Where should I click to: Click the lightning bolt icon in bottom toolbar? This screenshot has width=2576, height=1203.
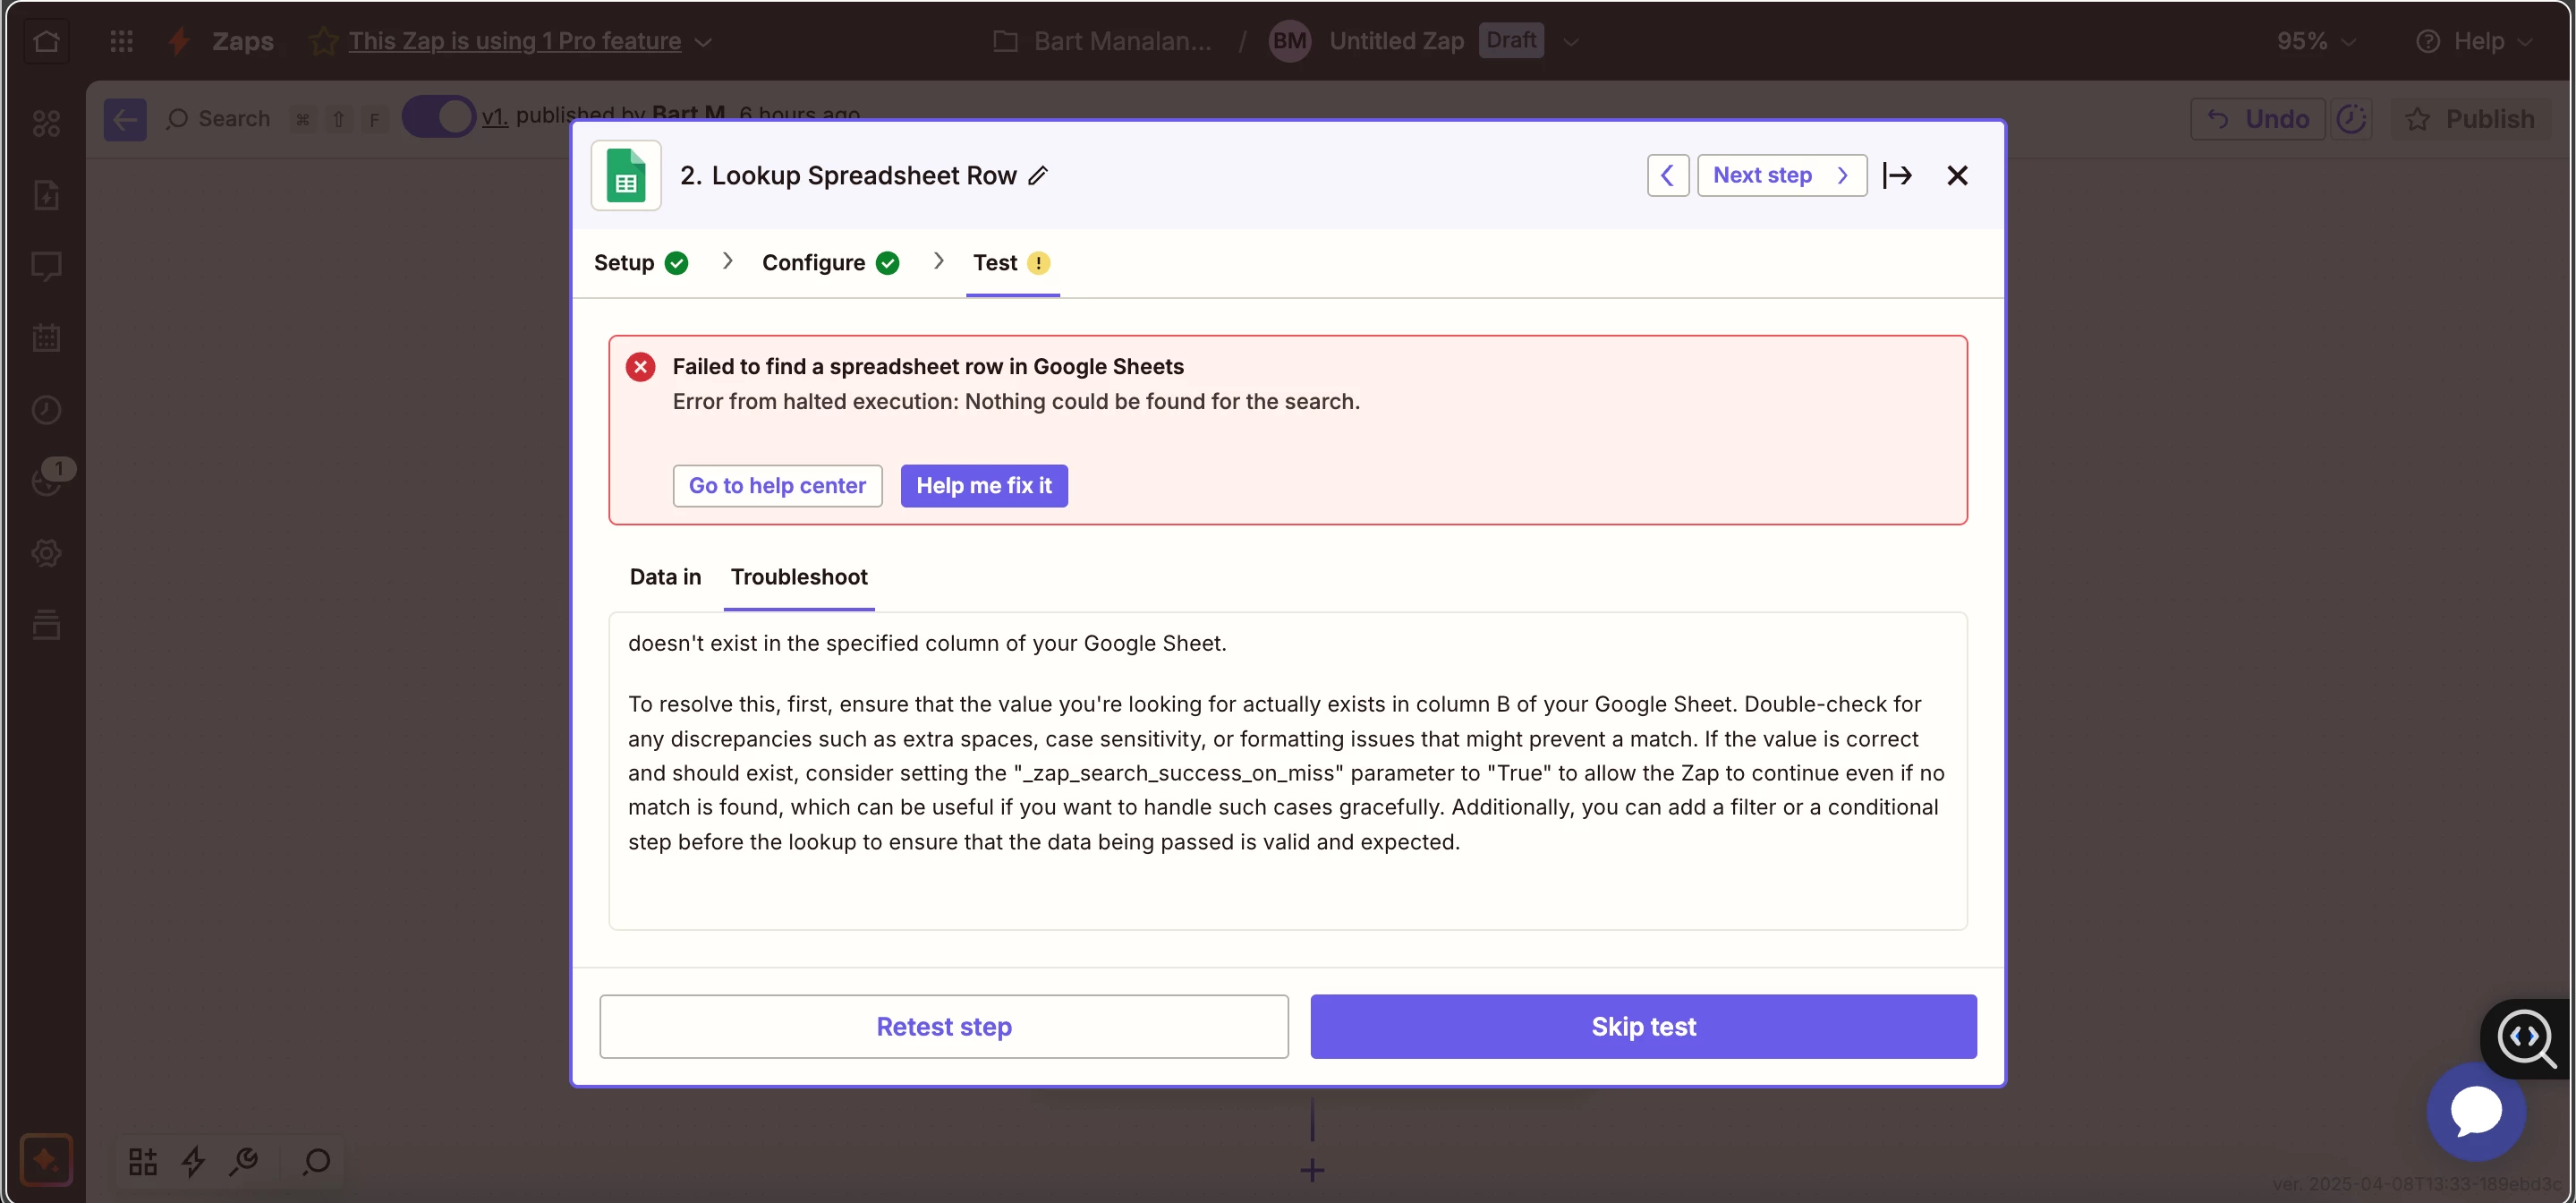coord(193,1161)
